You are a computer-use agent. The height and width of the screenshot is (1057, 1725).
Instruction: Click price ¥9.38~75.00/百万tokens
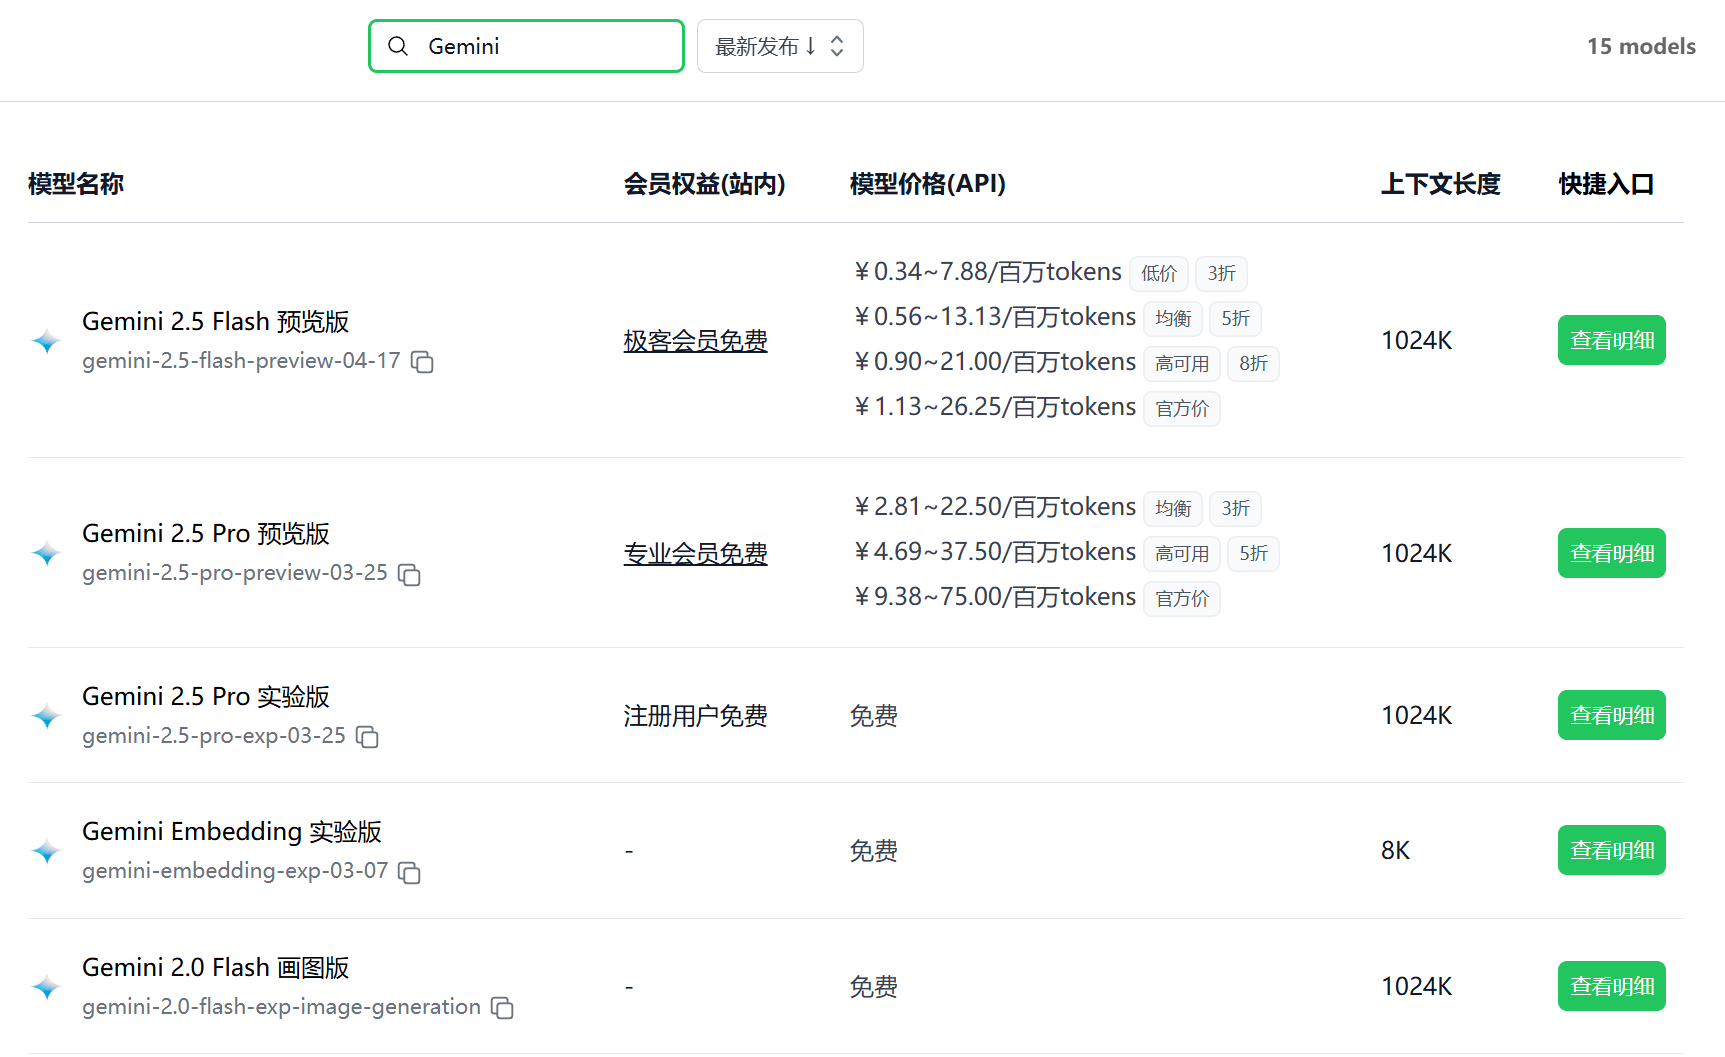tap(995, 597)
